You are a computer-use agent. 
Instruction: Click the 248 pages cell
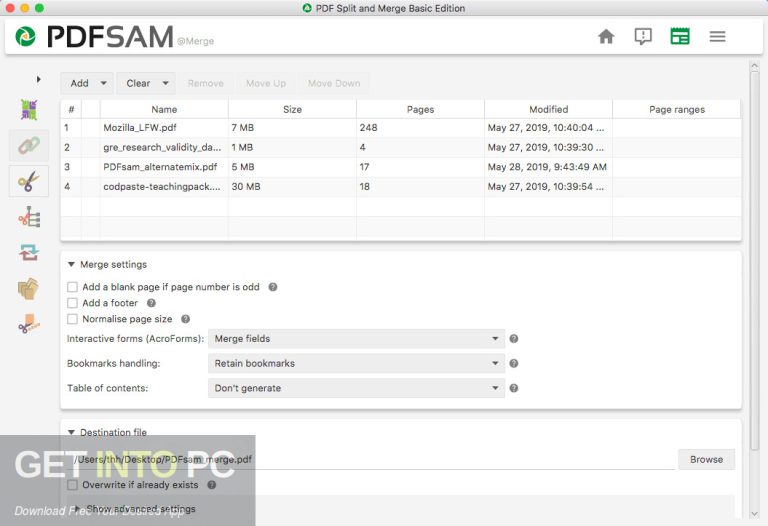(420, 128)
